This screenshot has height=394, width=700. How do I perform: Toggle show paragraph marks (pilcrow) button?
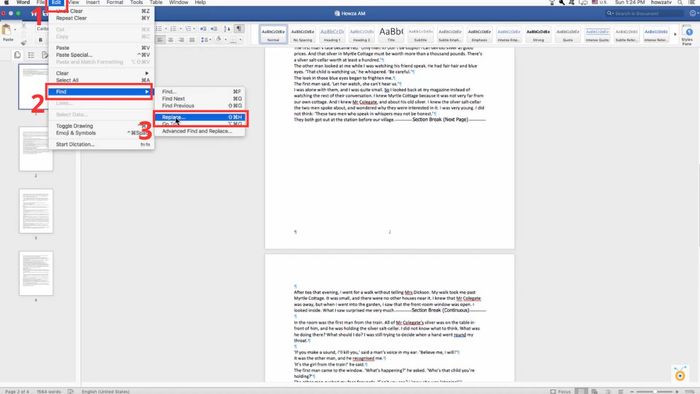point(239,29)
